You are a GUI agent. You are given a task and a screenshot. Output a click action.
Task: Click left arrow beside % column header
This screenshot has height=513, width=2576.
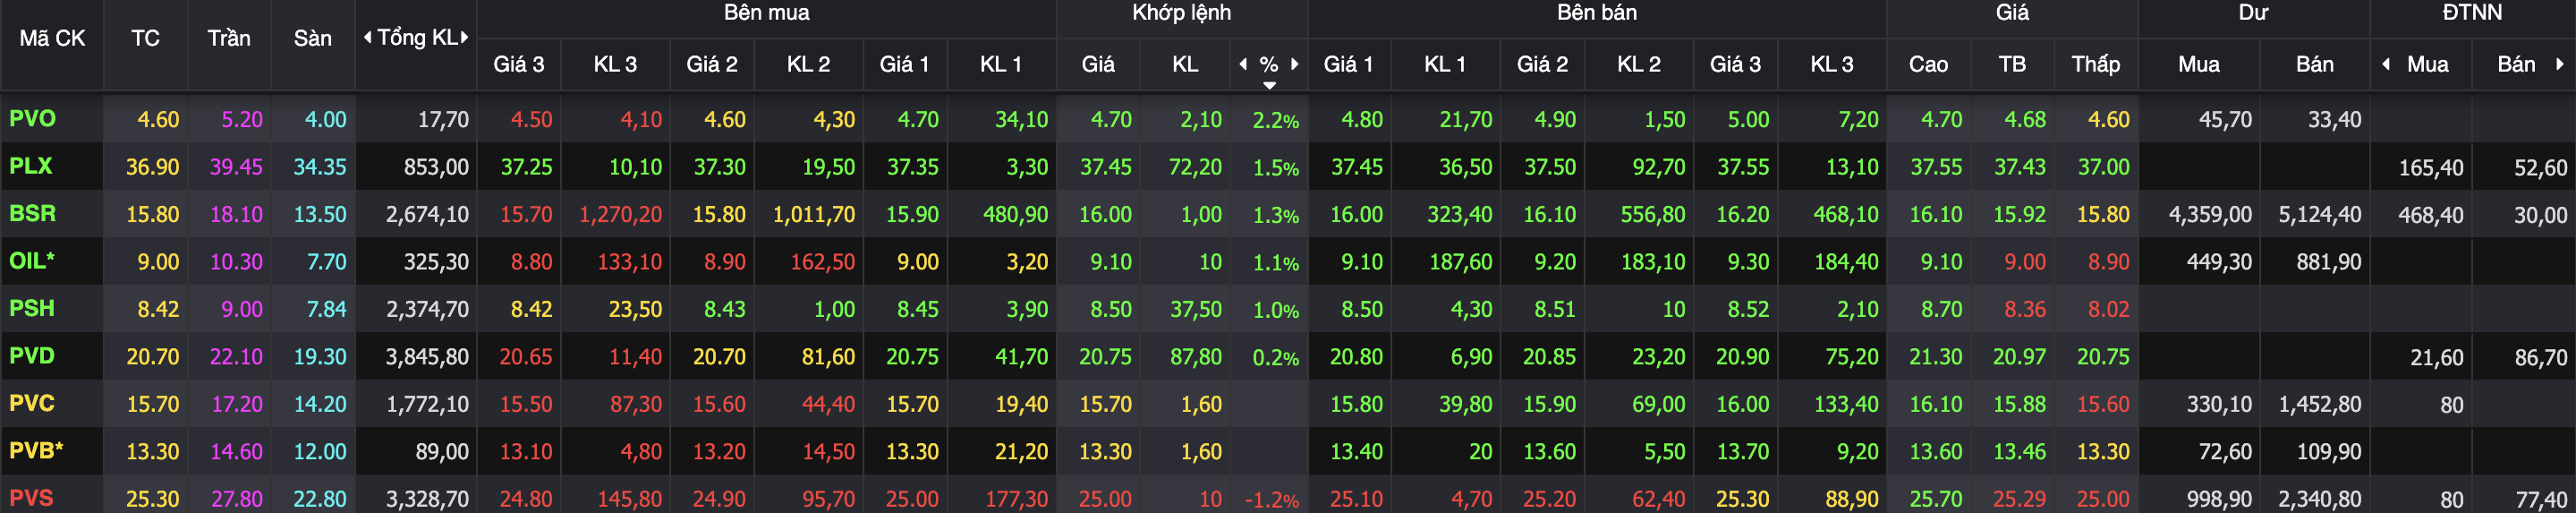tap(1243, 64)
